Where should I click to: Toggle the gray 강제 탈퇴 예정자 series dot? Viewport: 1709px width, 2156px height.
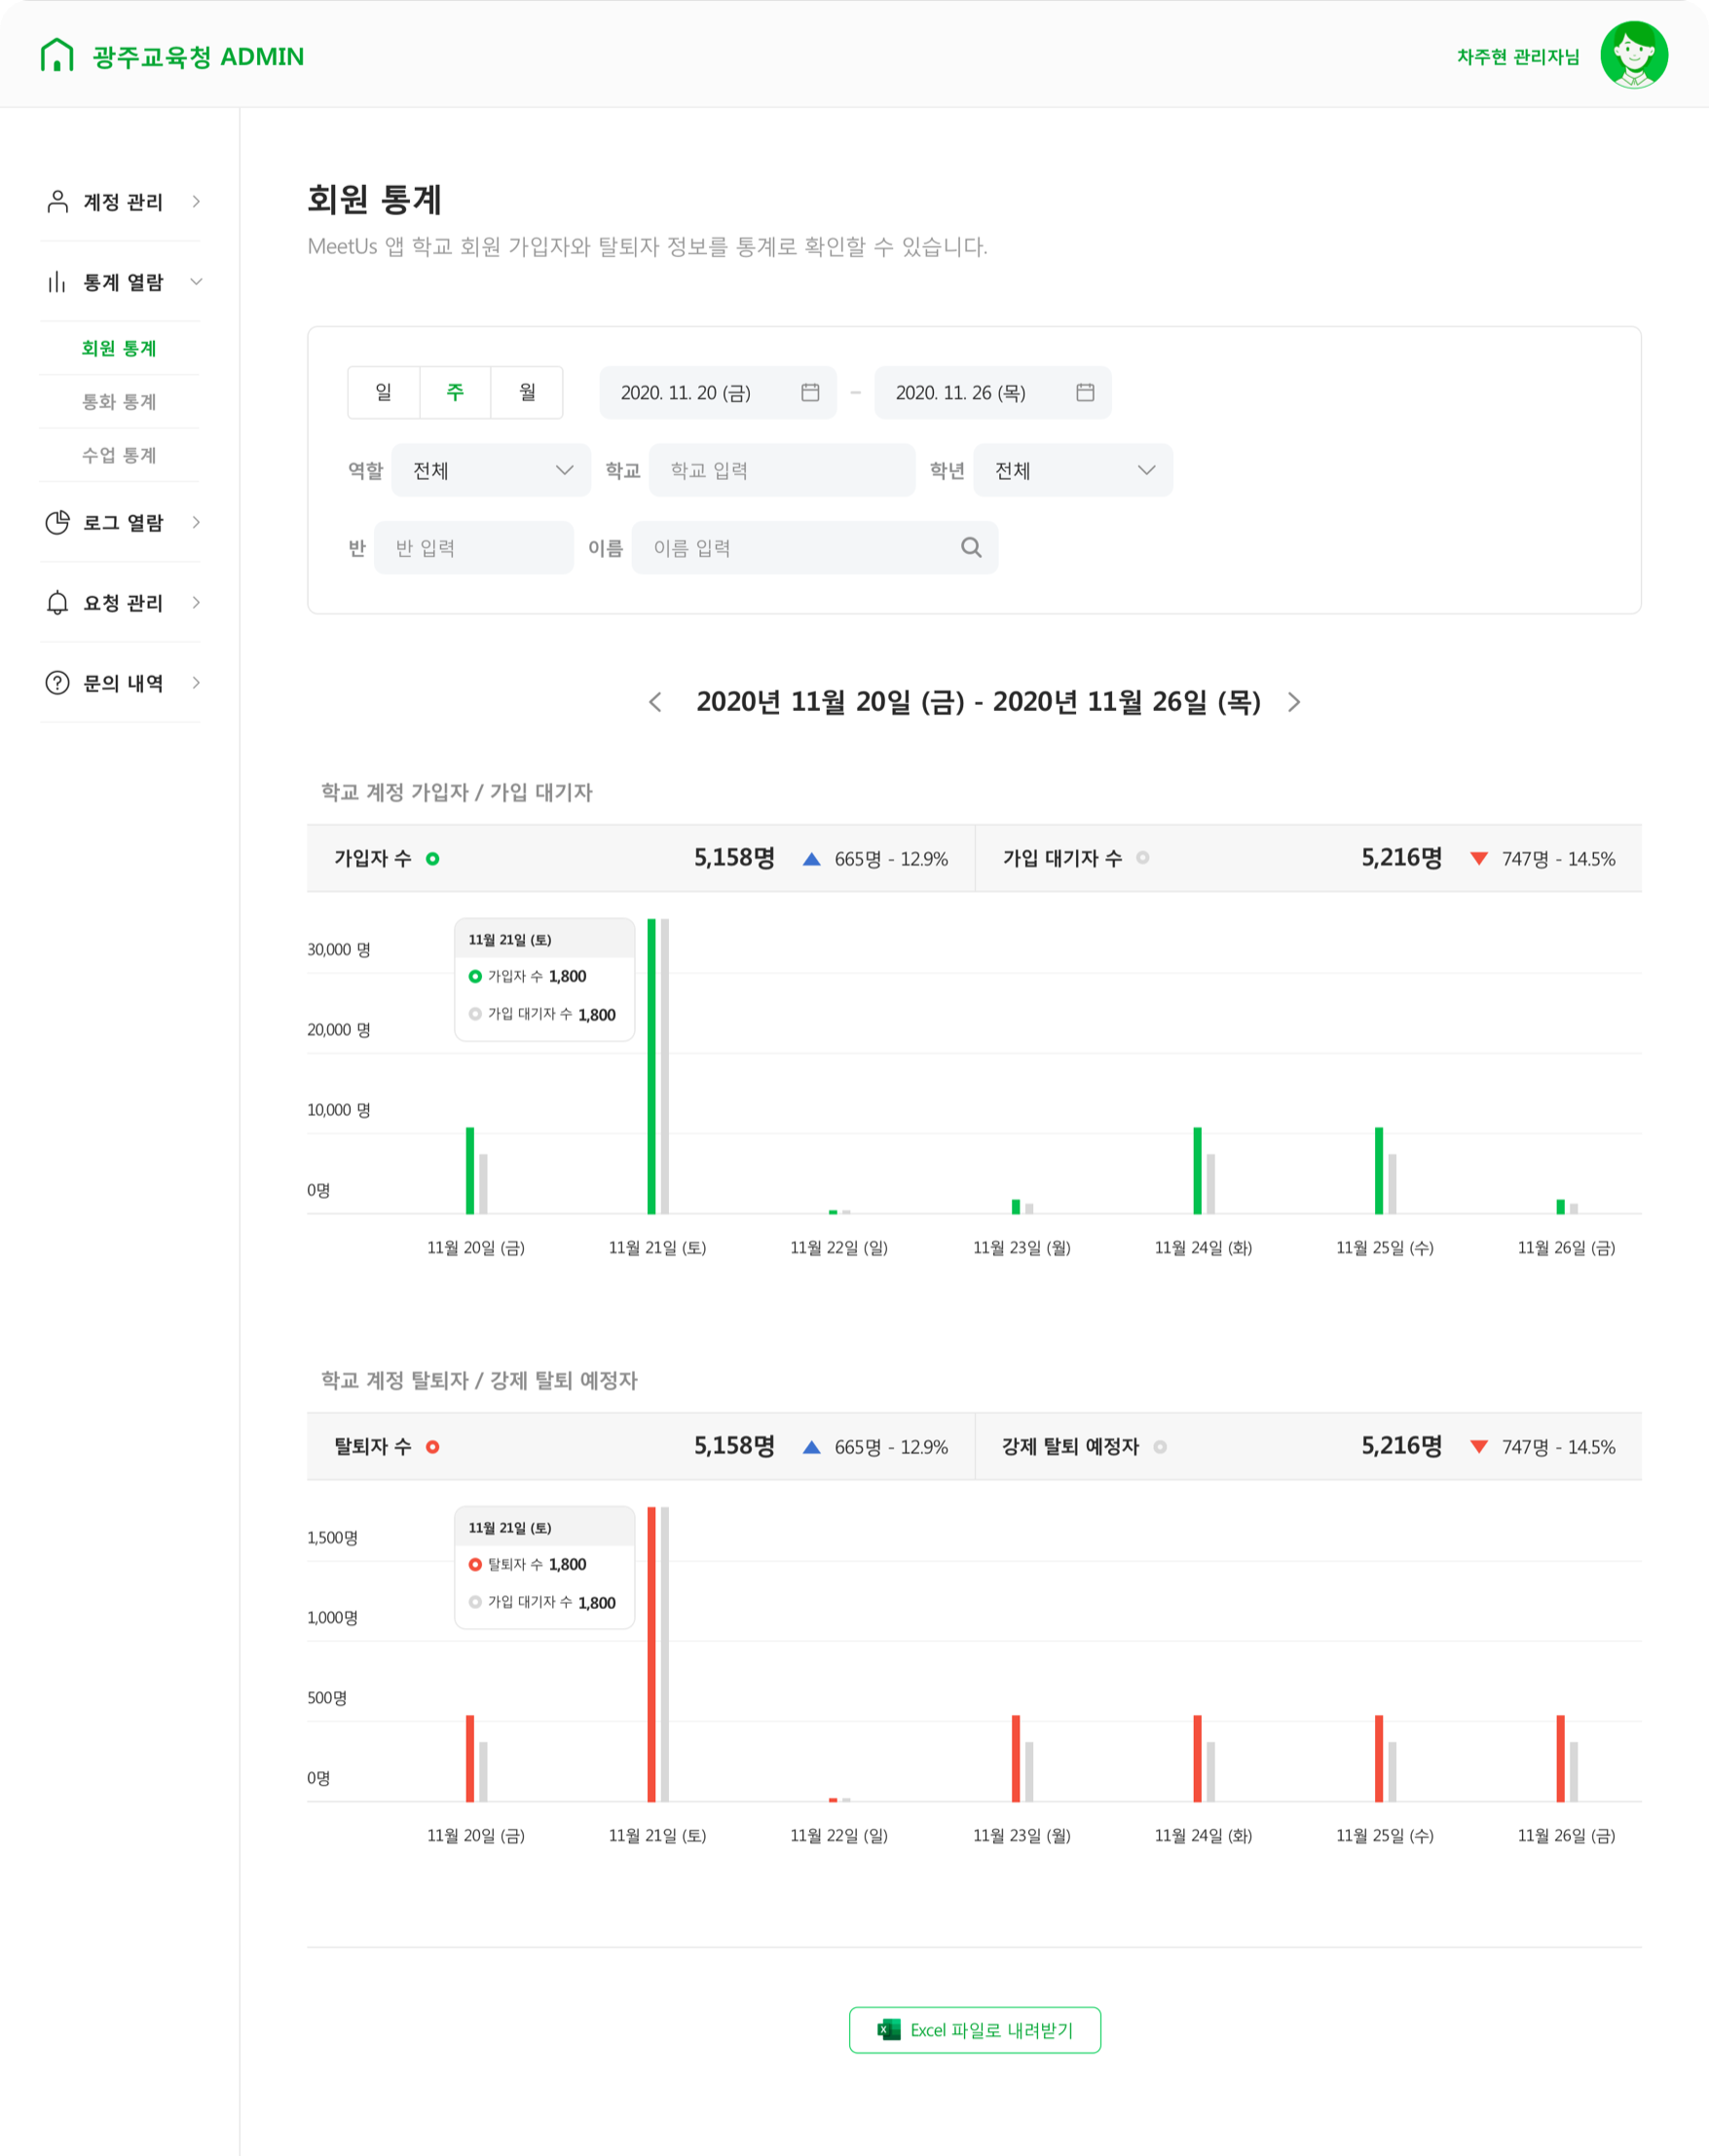click(x=1160, y=1446)
